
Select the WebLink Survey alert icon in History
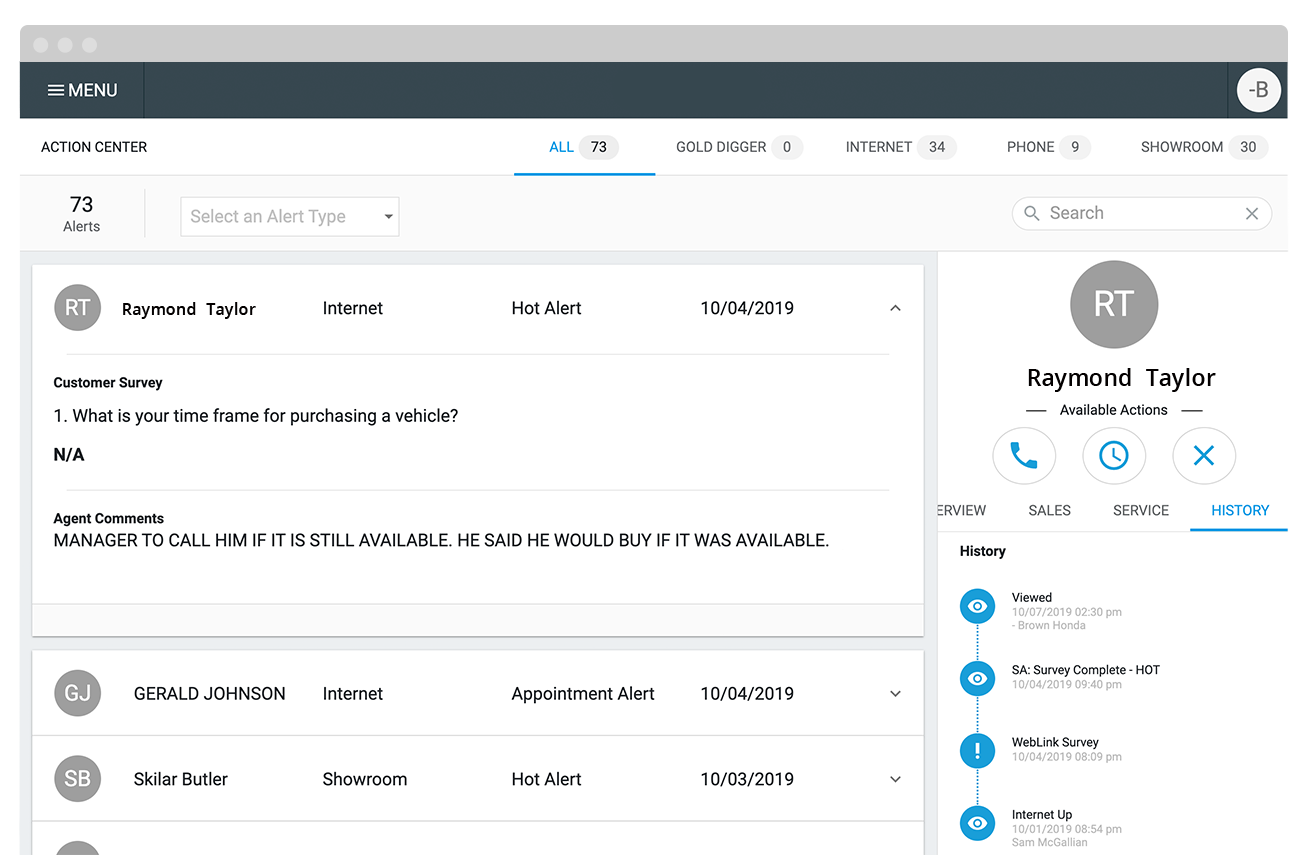[977, 750]
